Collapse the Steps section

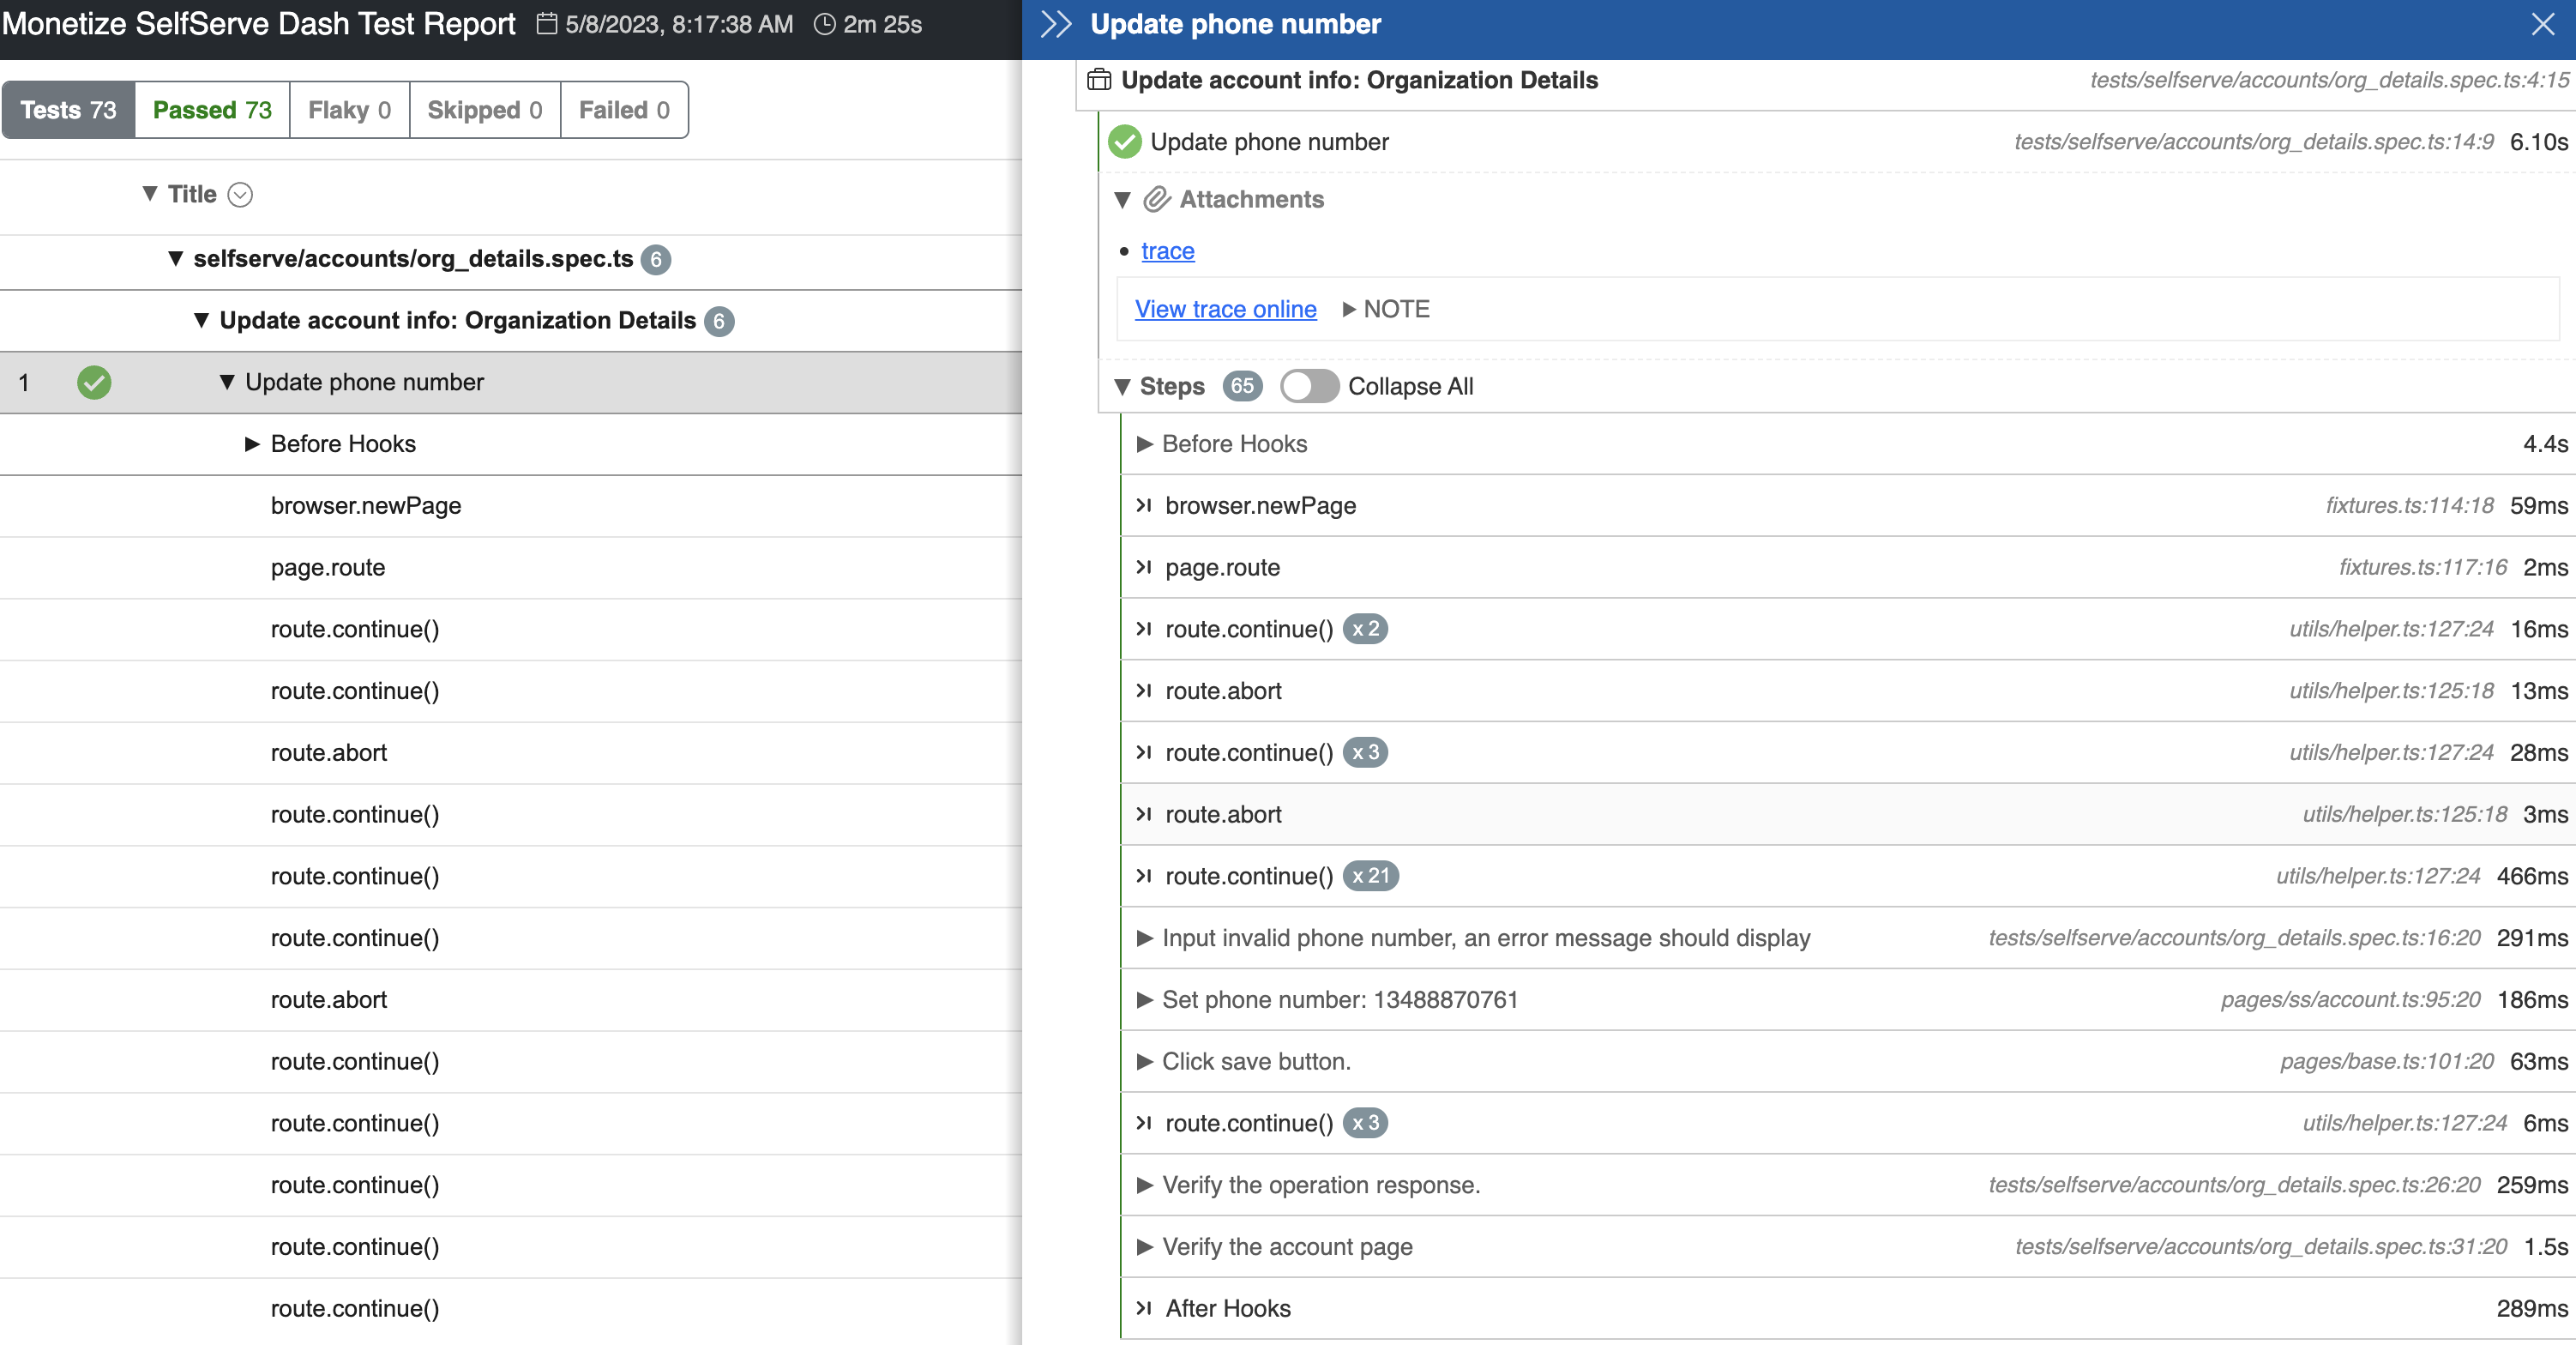click(x=1122, y=386)
